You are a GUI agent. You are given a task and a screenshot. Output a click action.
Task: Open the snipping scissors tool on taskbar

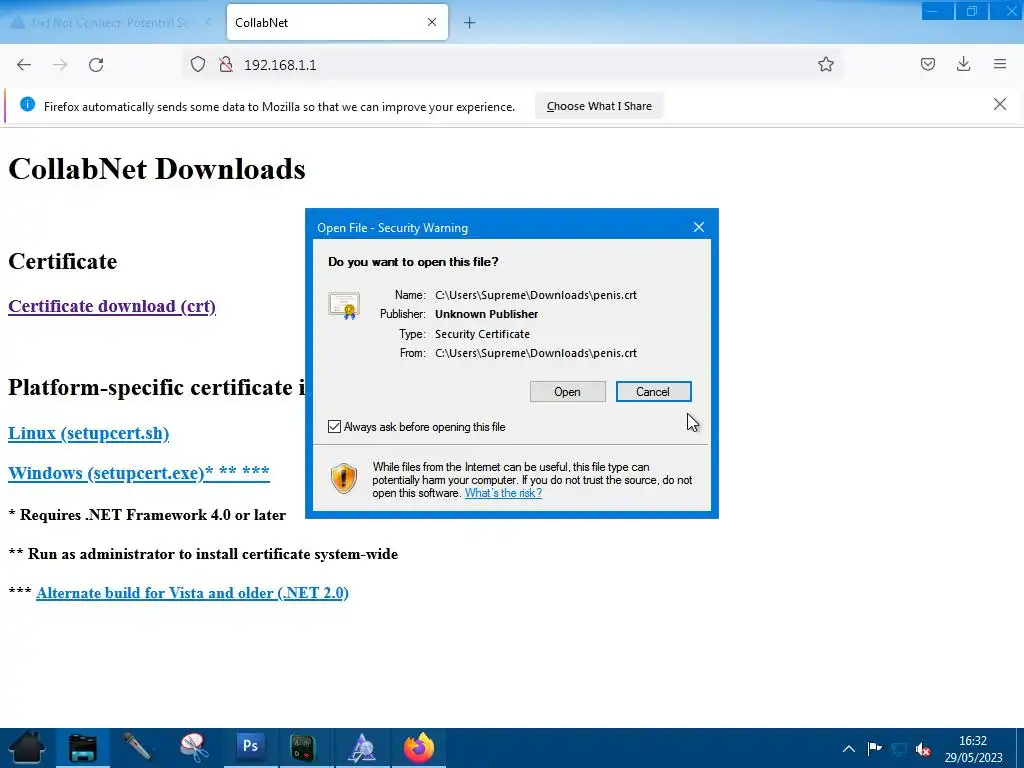tap(194, 748)
